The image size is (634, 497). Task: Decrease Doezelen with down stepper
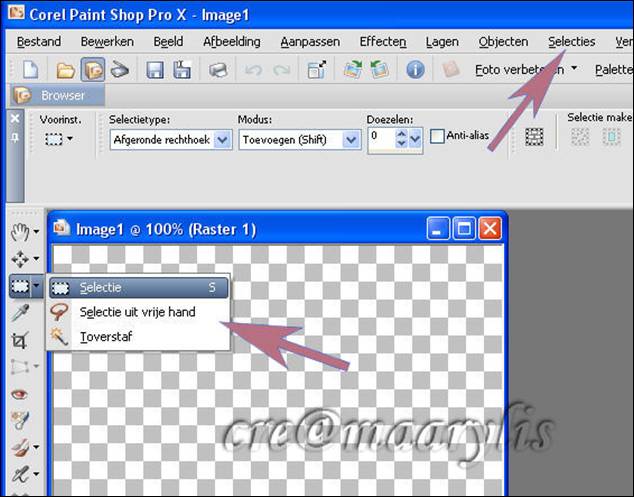point(401,144)
